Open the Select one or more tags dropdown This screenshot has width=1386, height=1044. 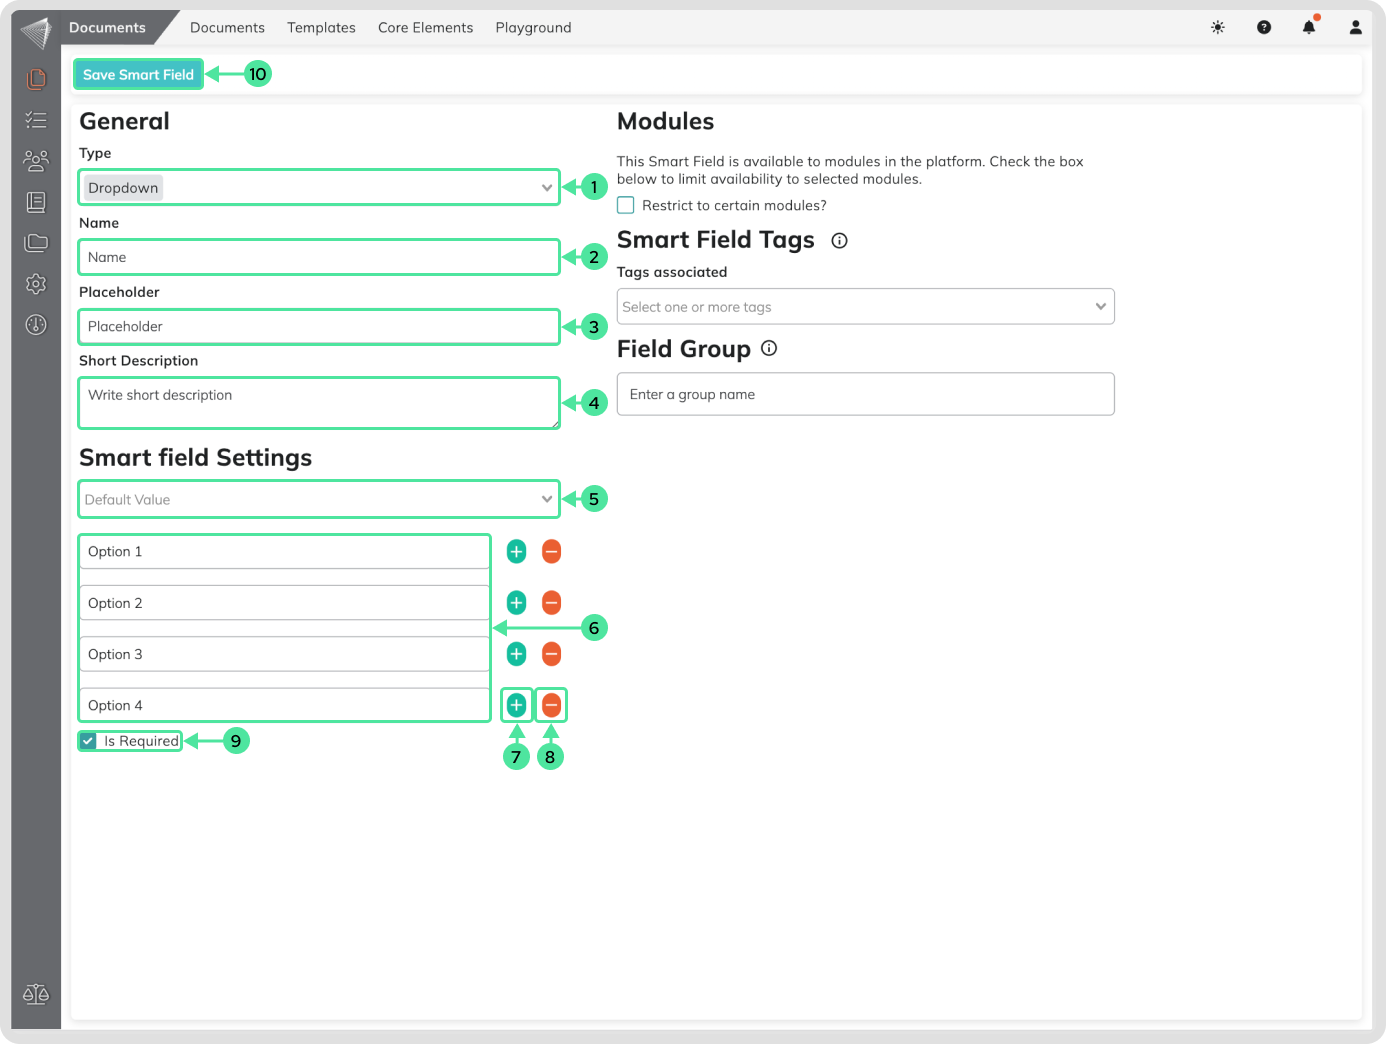[865, 307]
